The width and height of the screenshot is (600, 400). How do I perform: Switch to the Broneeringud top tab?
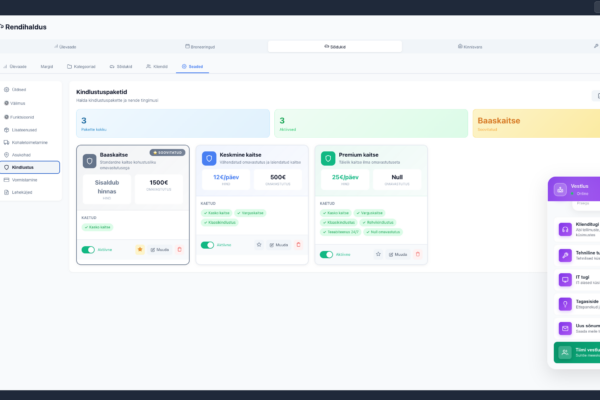(x=201, y=46)
